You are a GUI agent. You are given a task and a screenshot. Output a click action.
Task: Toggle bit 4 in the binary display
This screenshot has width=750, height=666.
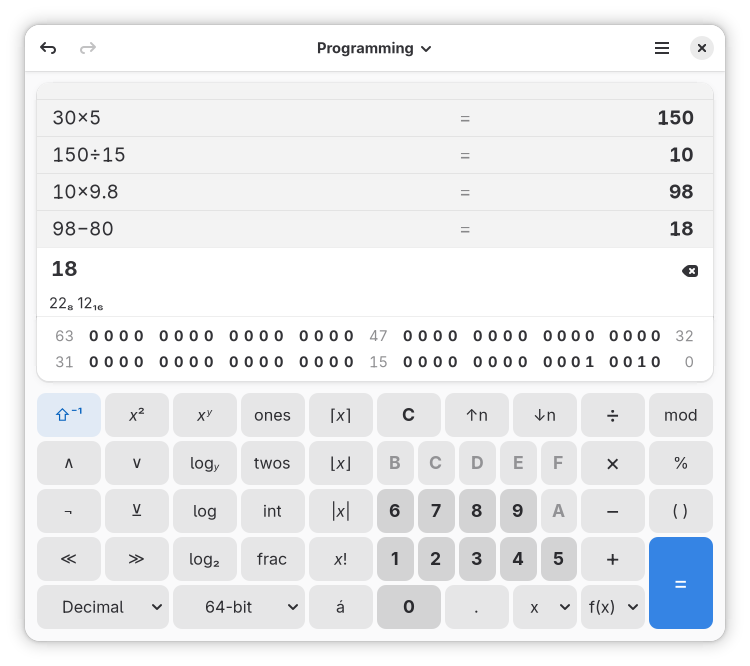(589, 362)
